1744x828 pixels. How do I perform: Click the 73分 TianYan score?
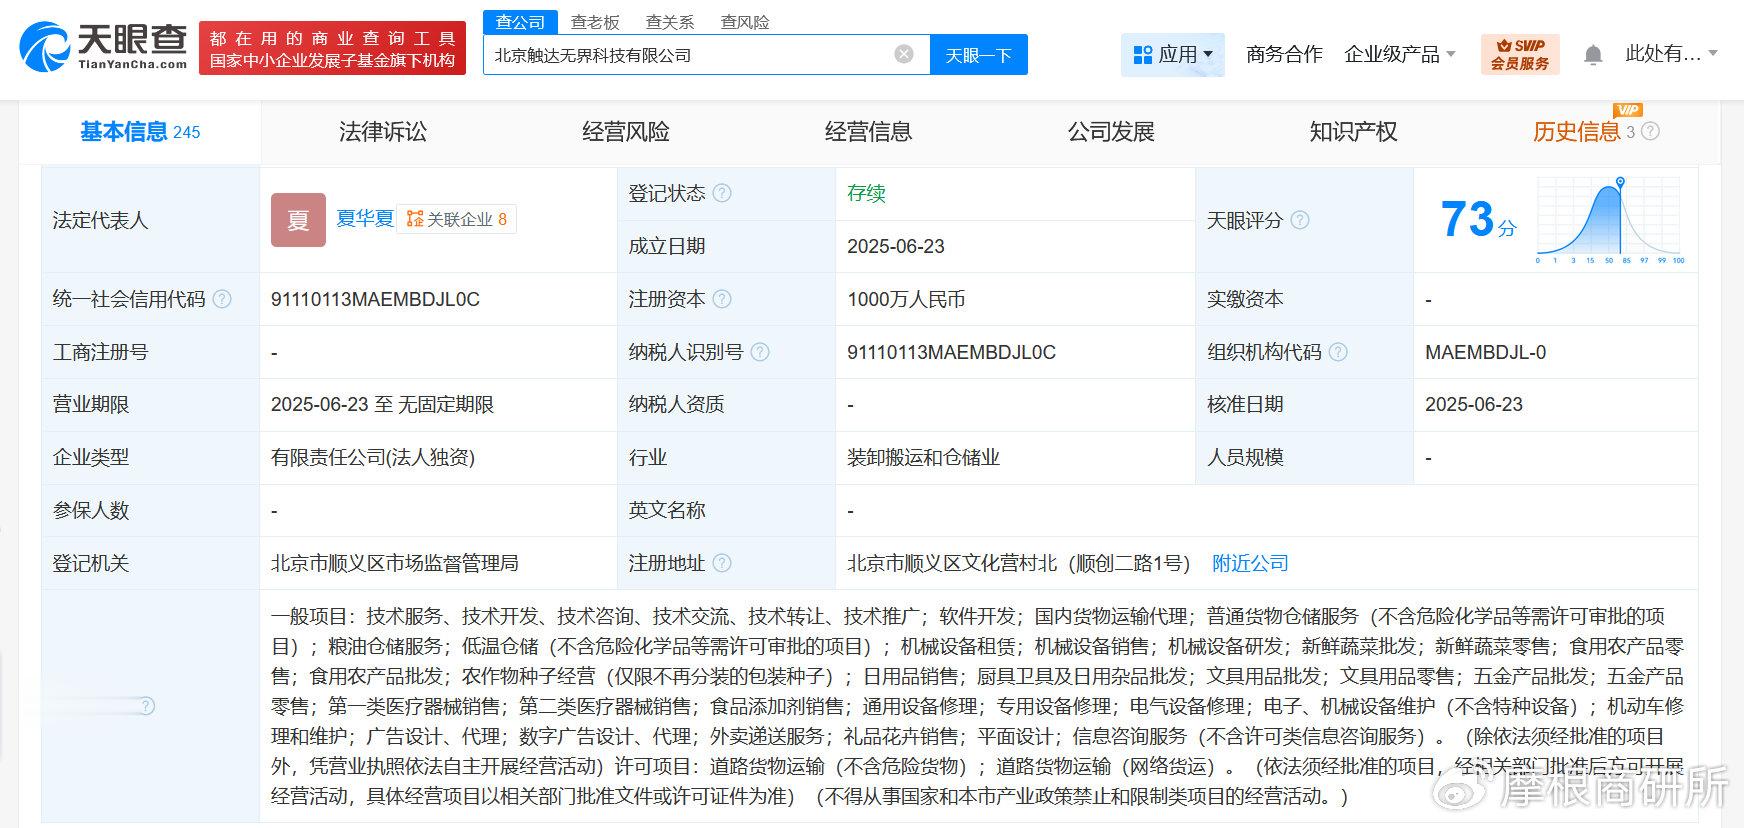click(x=1477, y=219)
